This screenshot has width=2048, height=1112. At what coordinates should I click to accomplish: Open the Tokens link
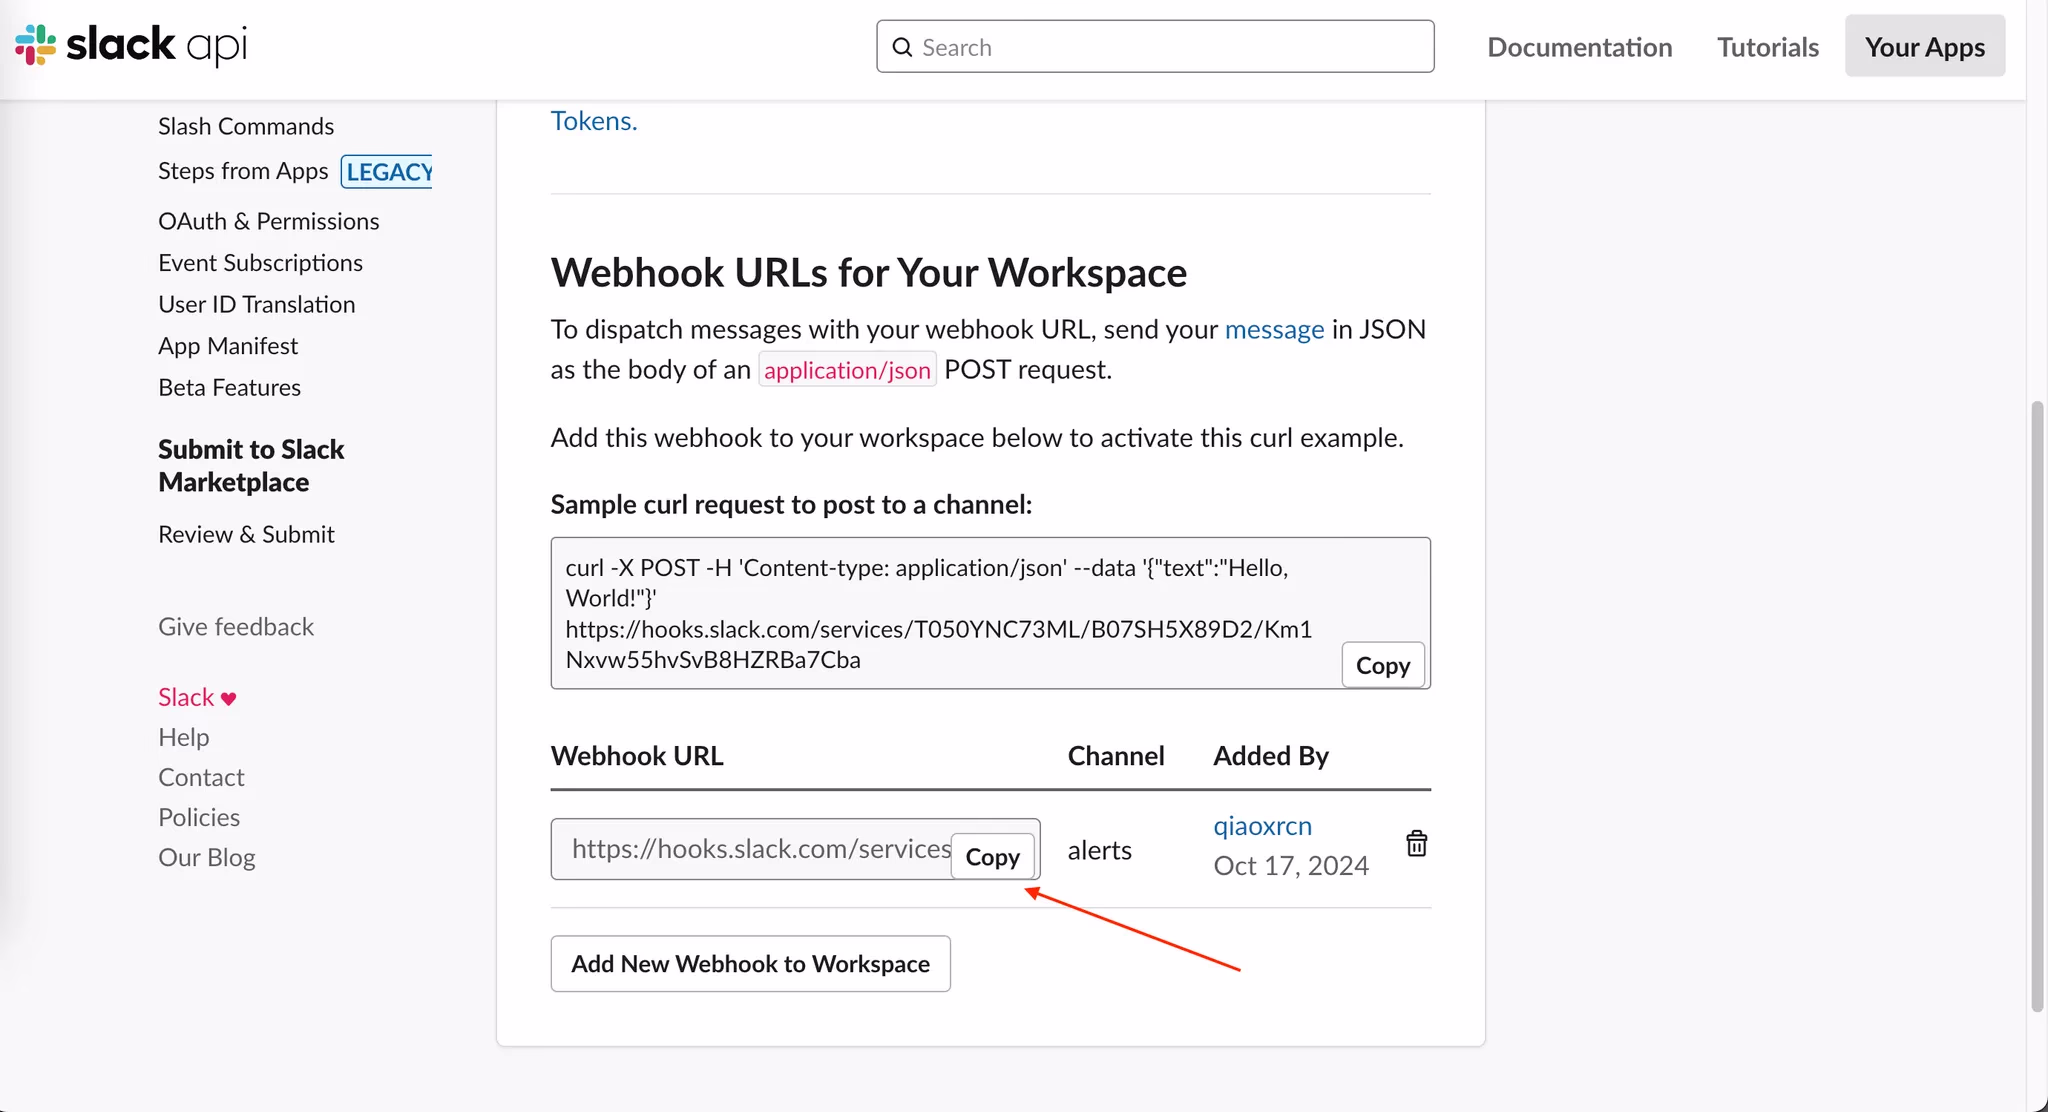(593, 121)
